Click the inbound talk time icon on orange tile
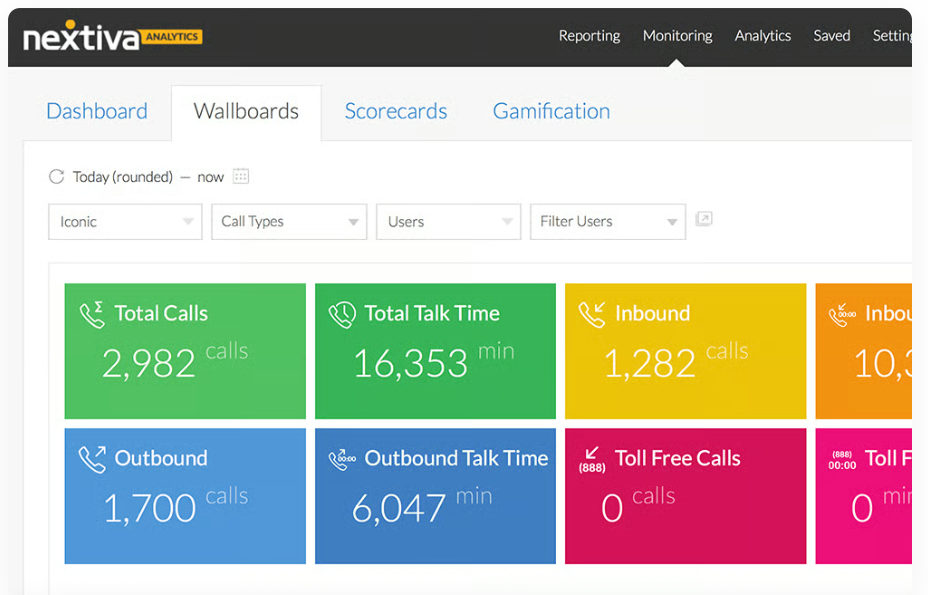This screenshot has width=928, height=595. [x=843, y=316]
